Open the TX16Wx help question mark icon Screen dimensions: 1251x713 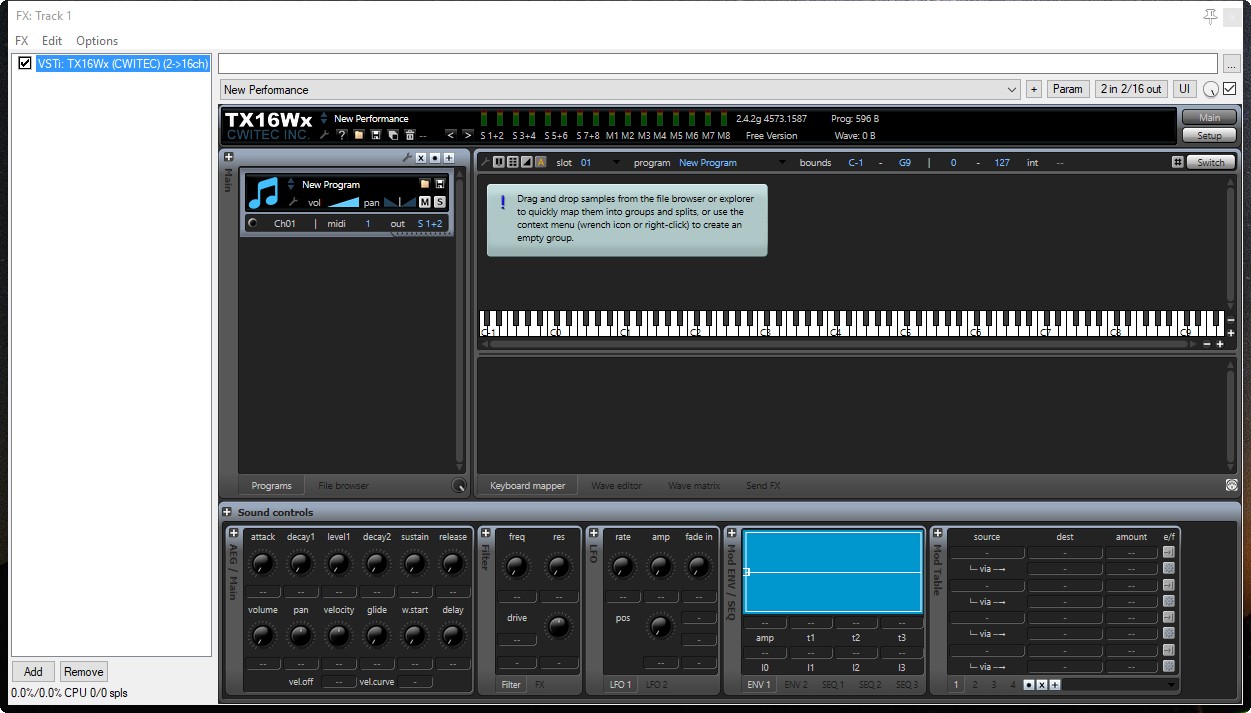(x=342, y=135)
